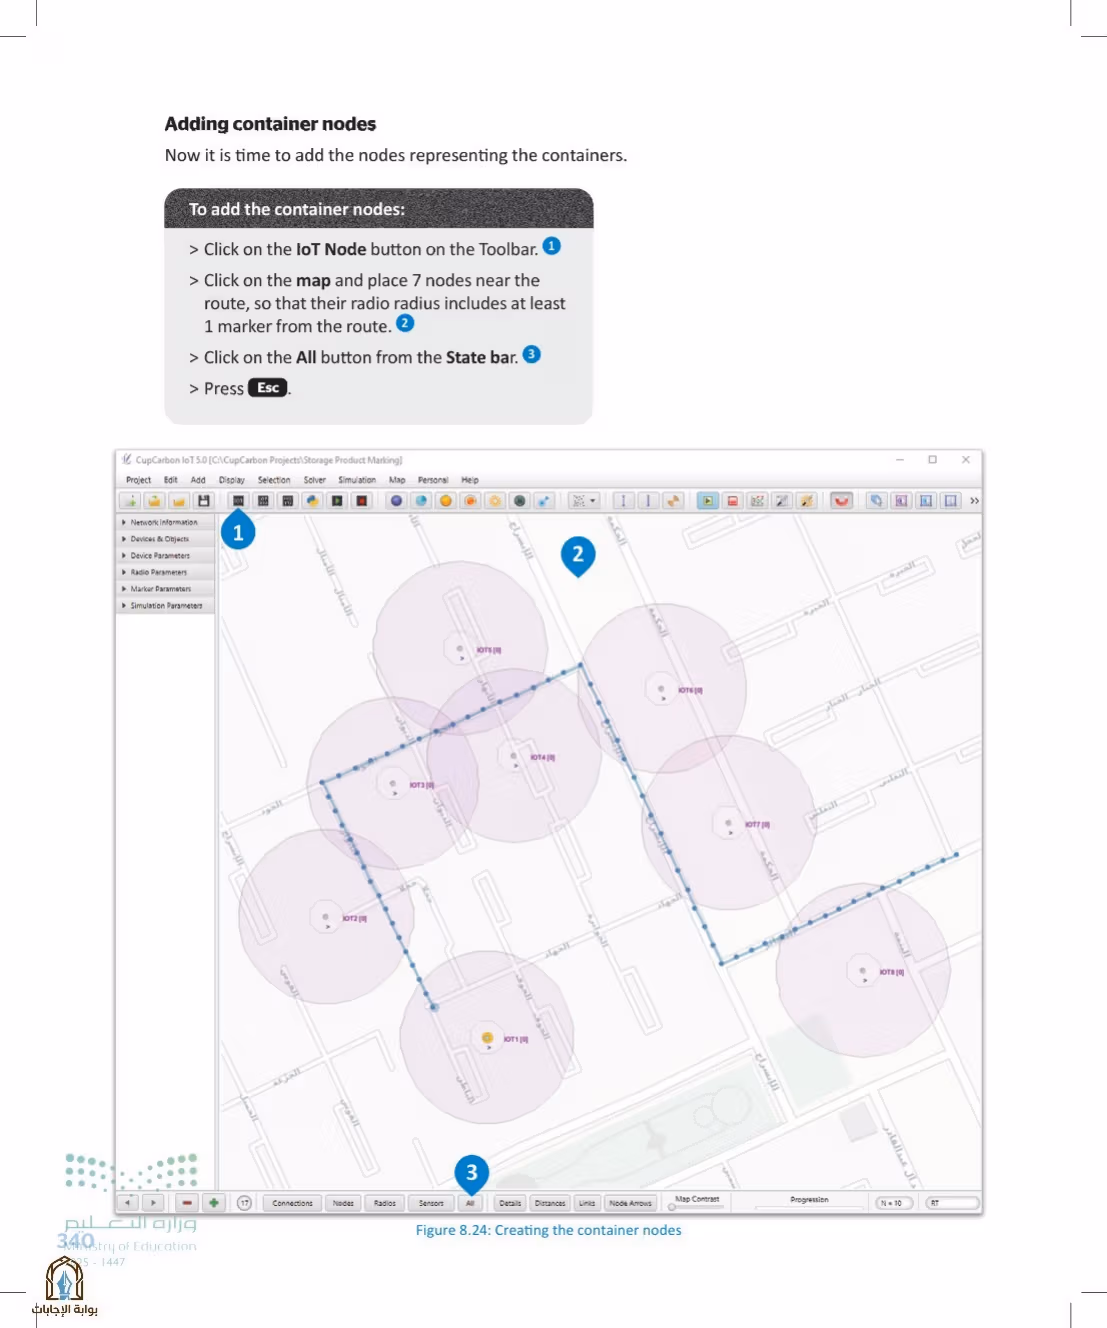Expand the Network Information panel
This screenshot has height=1328, width=1107.
(x=165, y=522)
